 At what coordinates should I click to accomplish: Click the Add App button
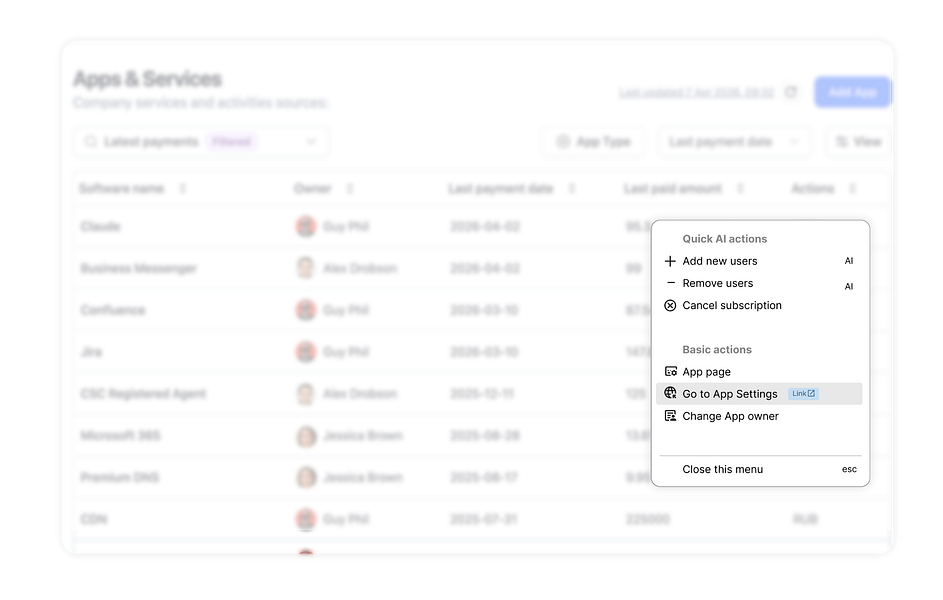click(853, 92)
